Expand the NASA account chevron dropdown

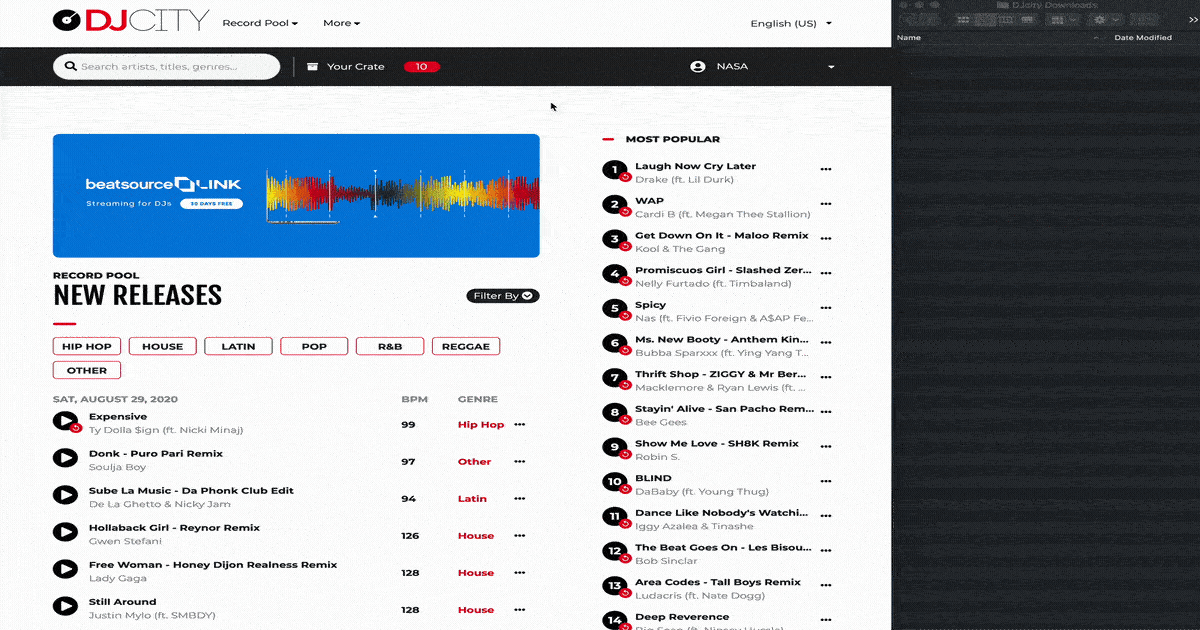point(830,67)
